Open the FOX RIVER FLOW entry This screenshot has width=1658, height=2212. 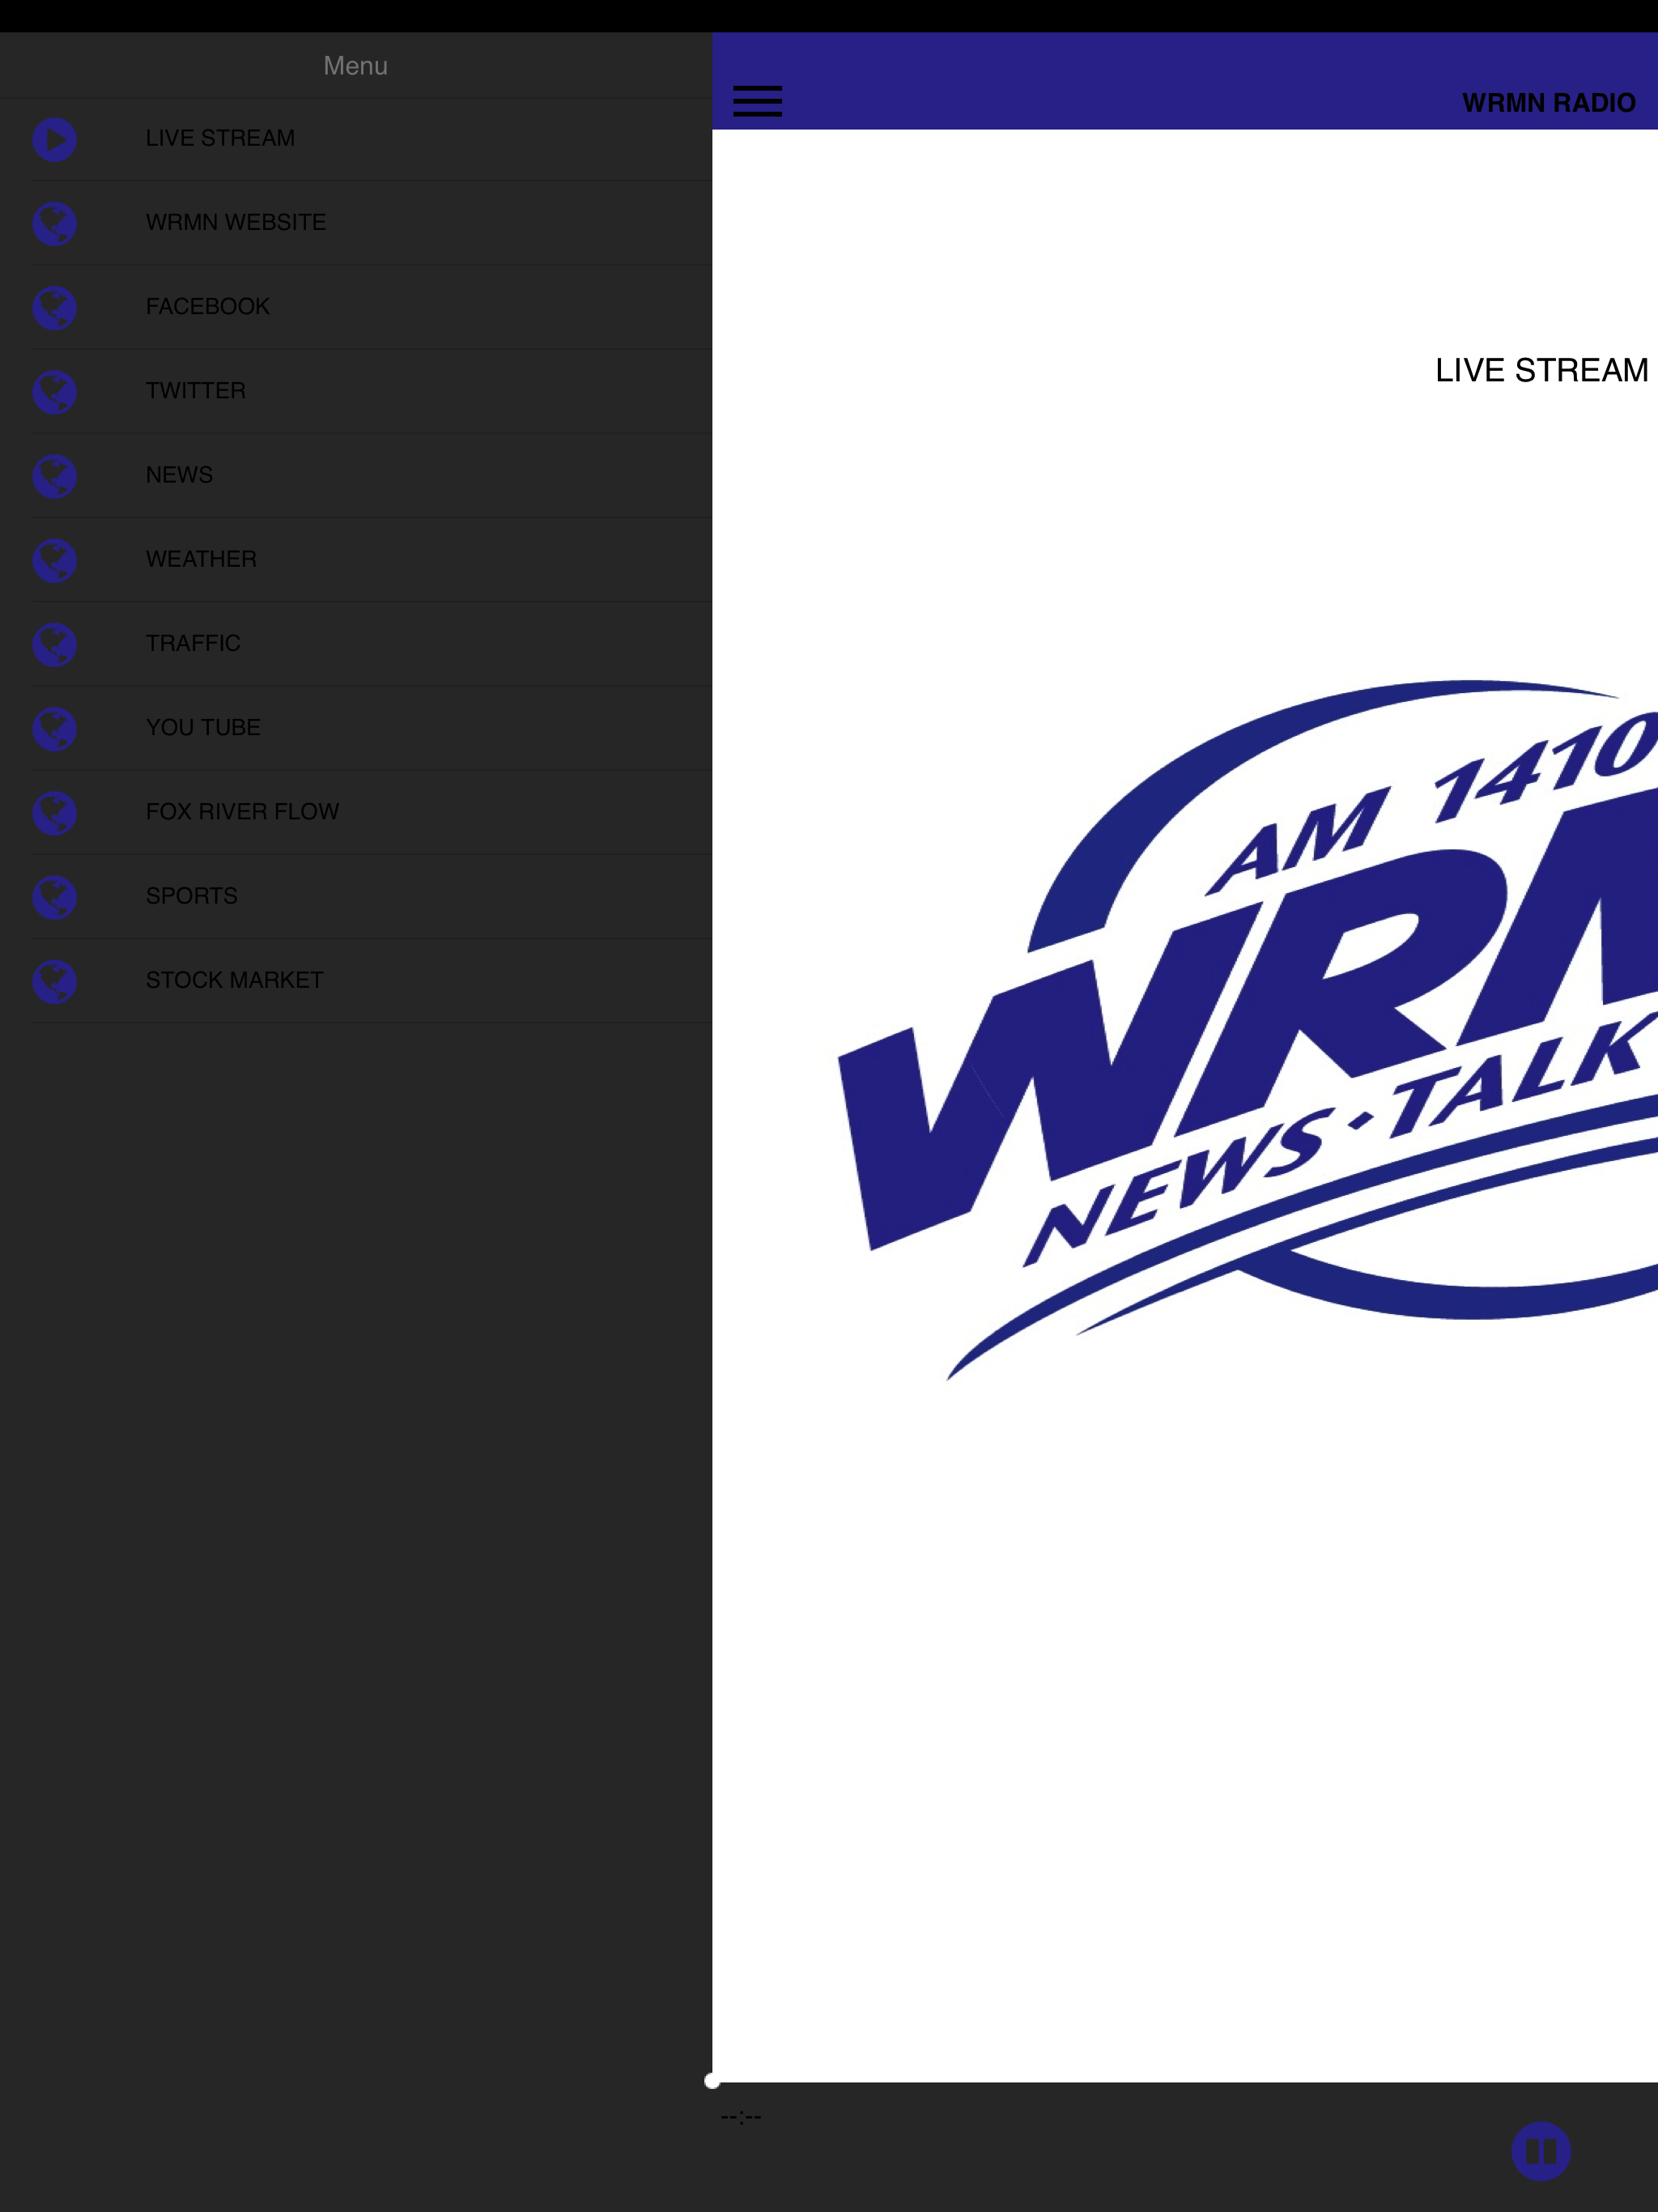tap(356, 812)
